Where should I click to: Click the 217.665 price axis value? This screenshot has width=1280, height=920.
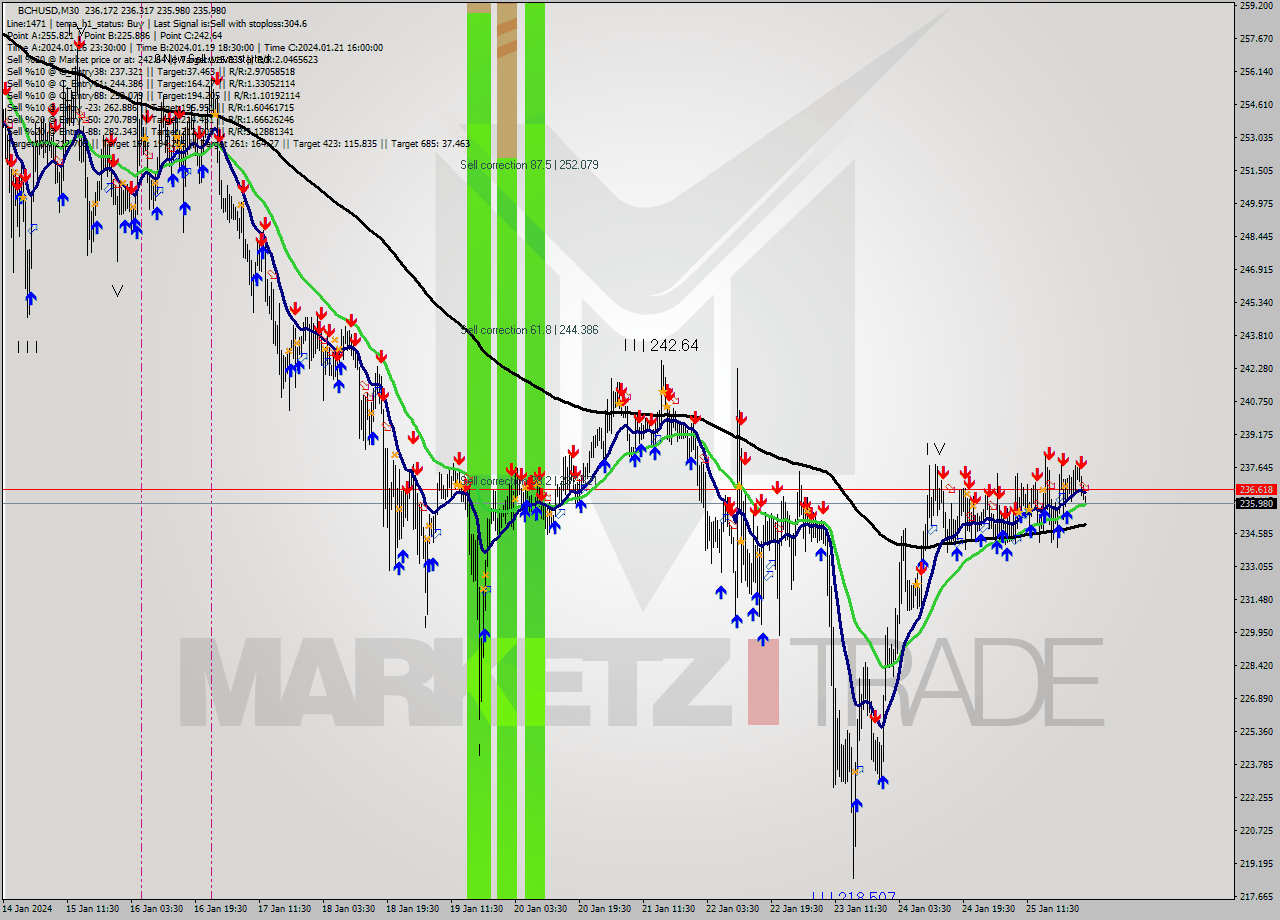[1256, 896]
